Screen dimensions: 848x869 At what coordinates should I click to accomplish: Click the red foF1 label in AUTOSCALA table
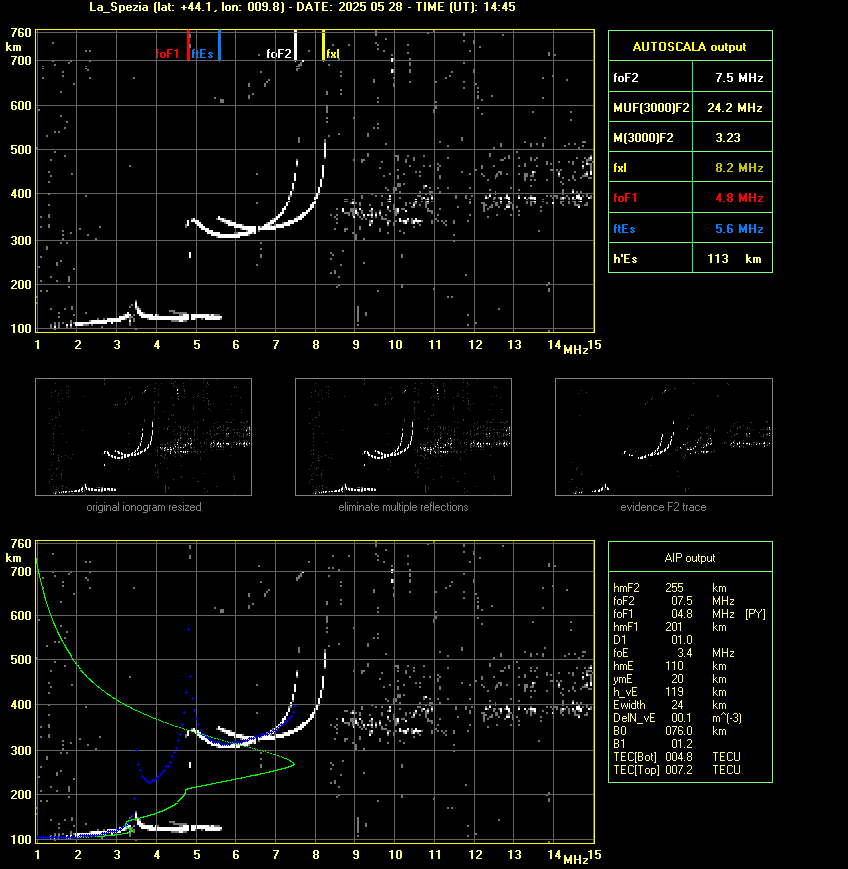(625, 198)
